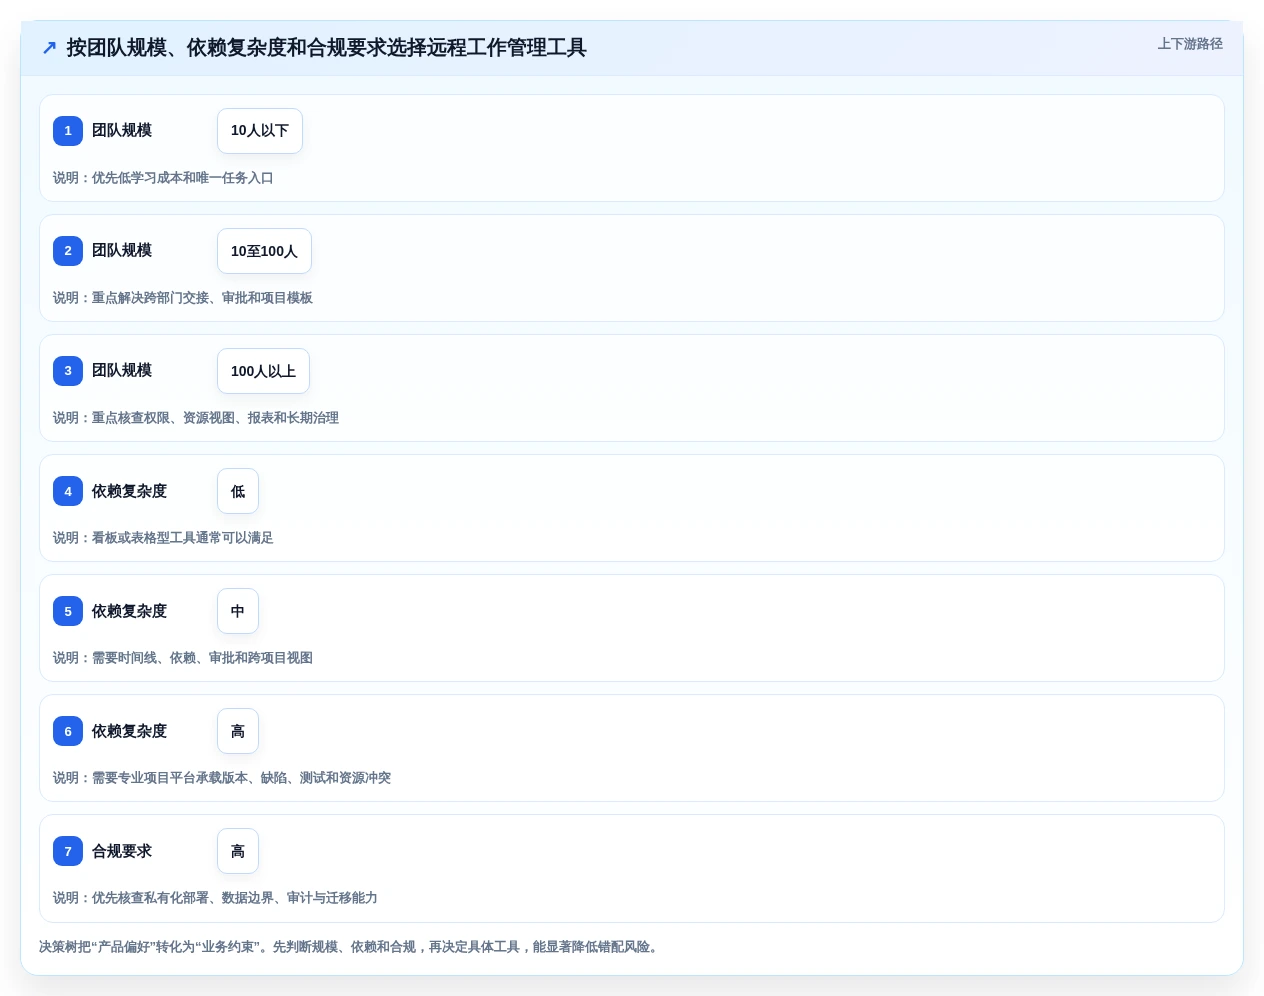The width and height of the screenshot is (1264, 996).
Task: Click the 上下游路径 label
Action: click(1190, 44)
